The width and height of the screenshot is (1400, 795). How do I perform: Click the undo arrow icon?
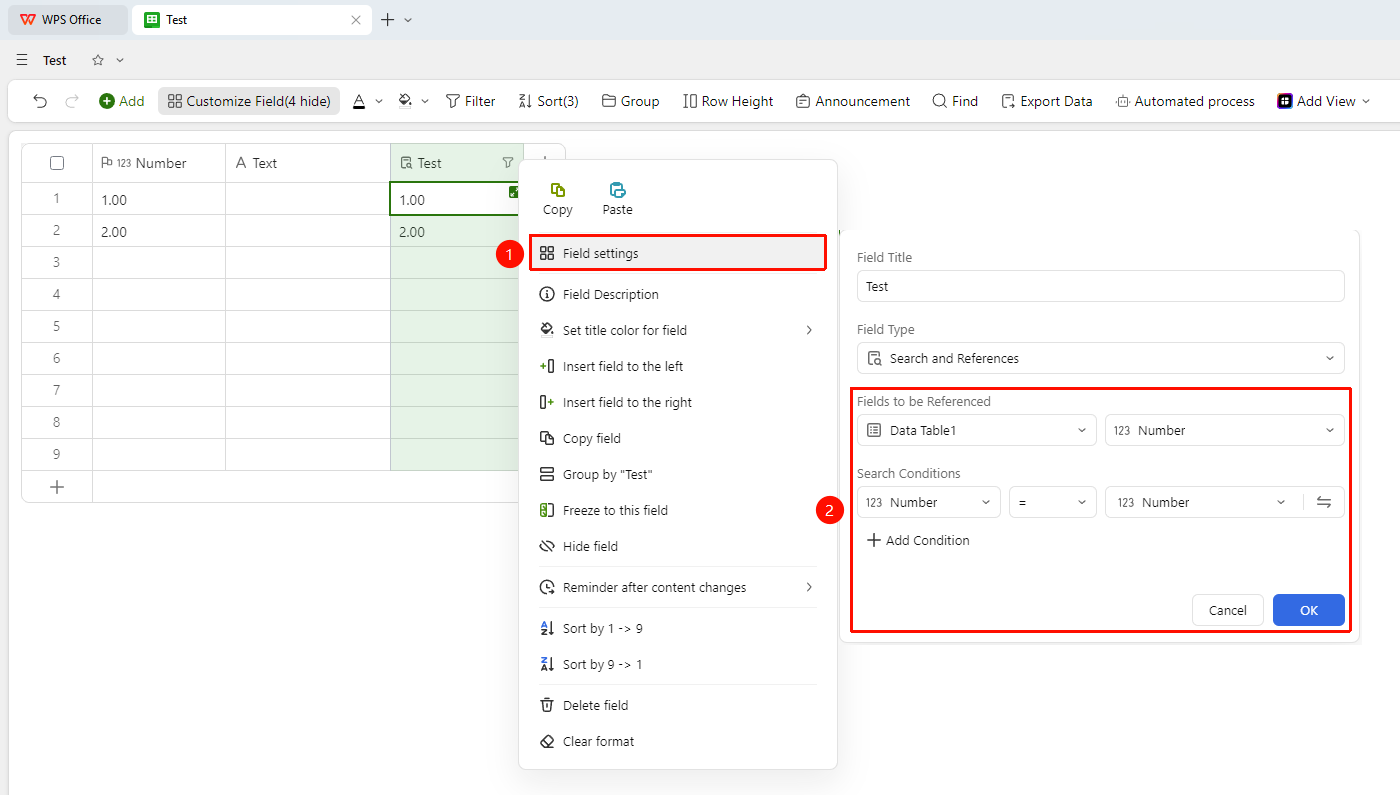tap(40, 101)
